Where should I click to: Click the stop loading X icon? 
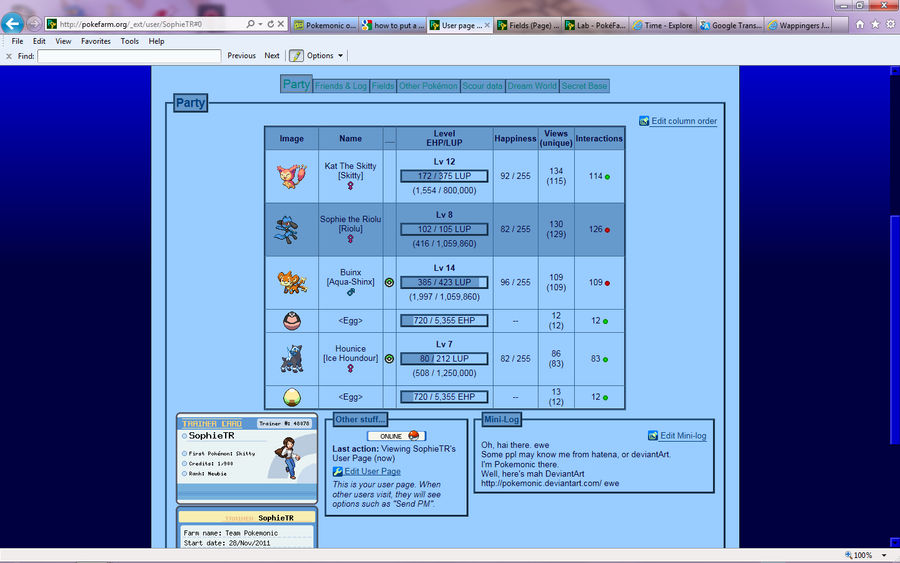point(281,24)
